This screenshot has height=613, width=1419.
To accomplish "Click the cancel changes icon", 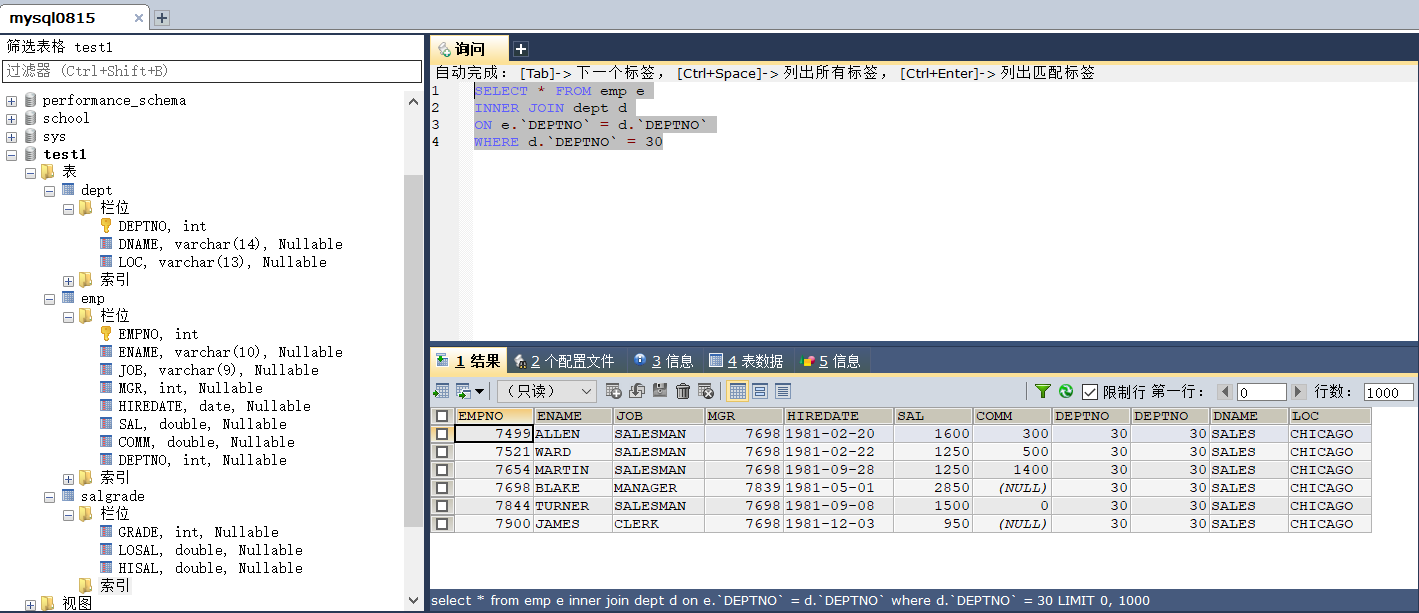I will point(706,391).
